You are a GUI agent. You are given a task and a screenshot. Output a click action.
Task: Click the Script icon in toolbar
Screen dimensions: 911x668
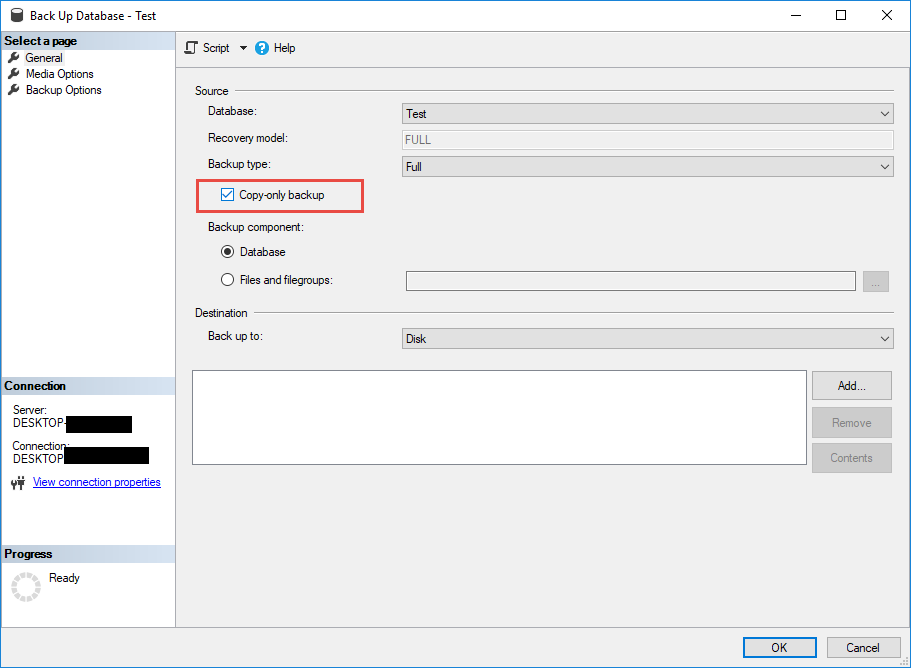[x=191, y=48]
